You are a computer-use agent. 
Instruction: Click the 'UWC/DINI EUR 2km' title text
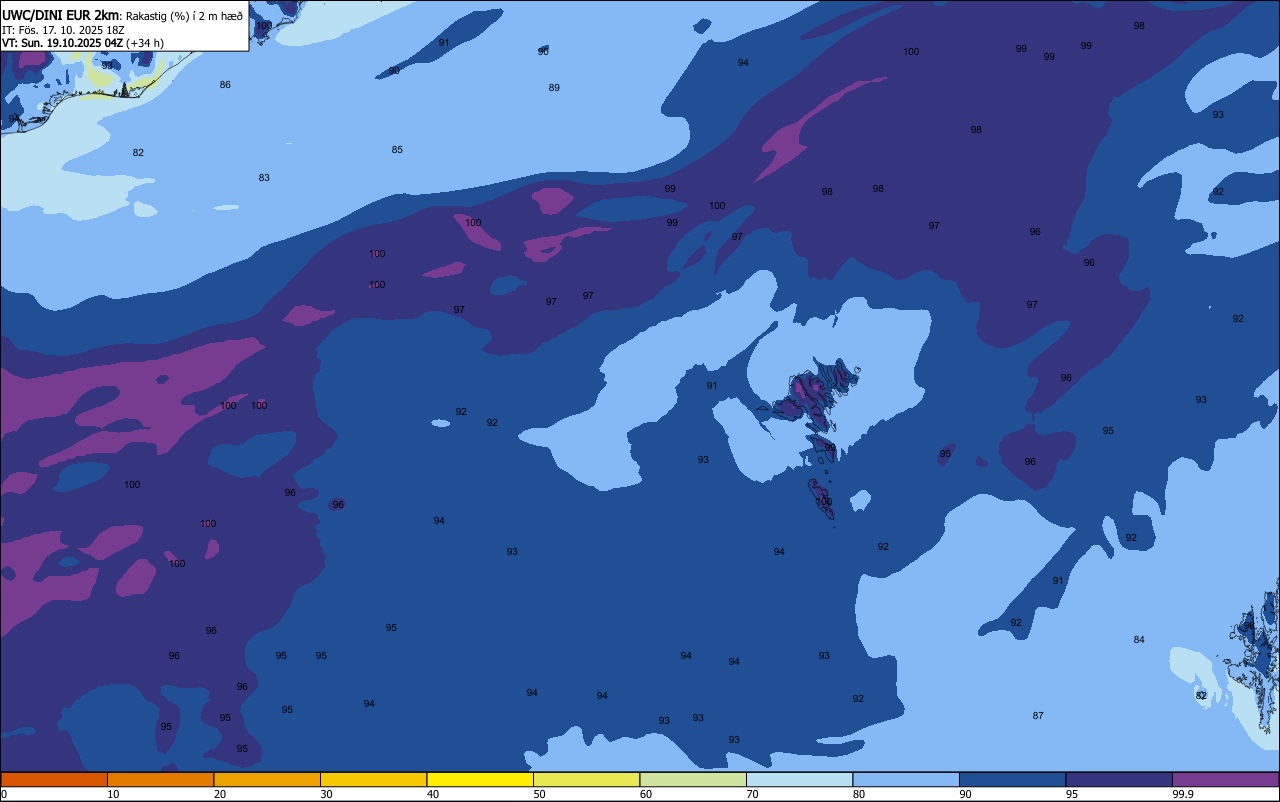61,15
